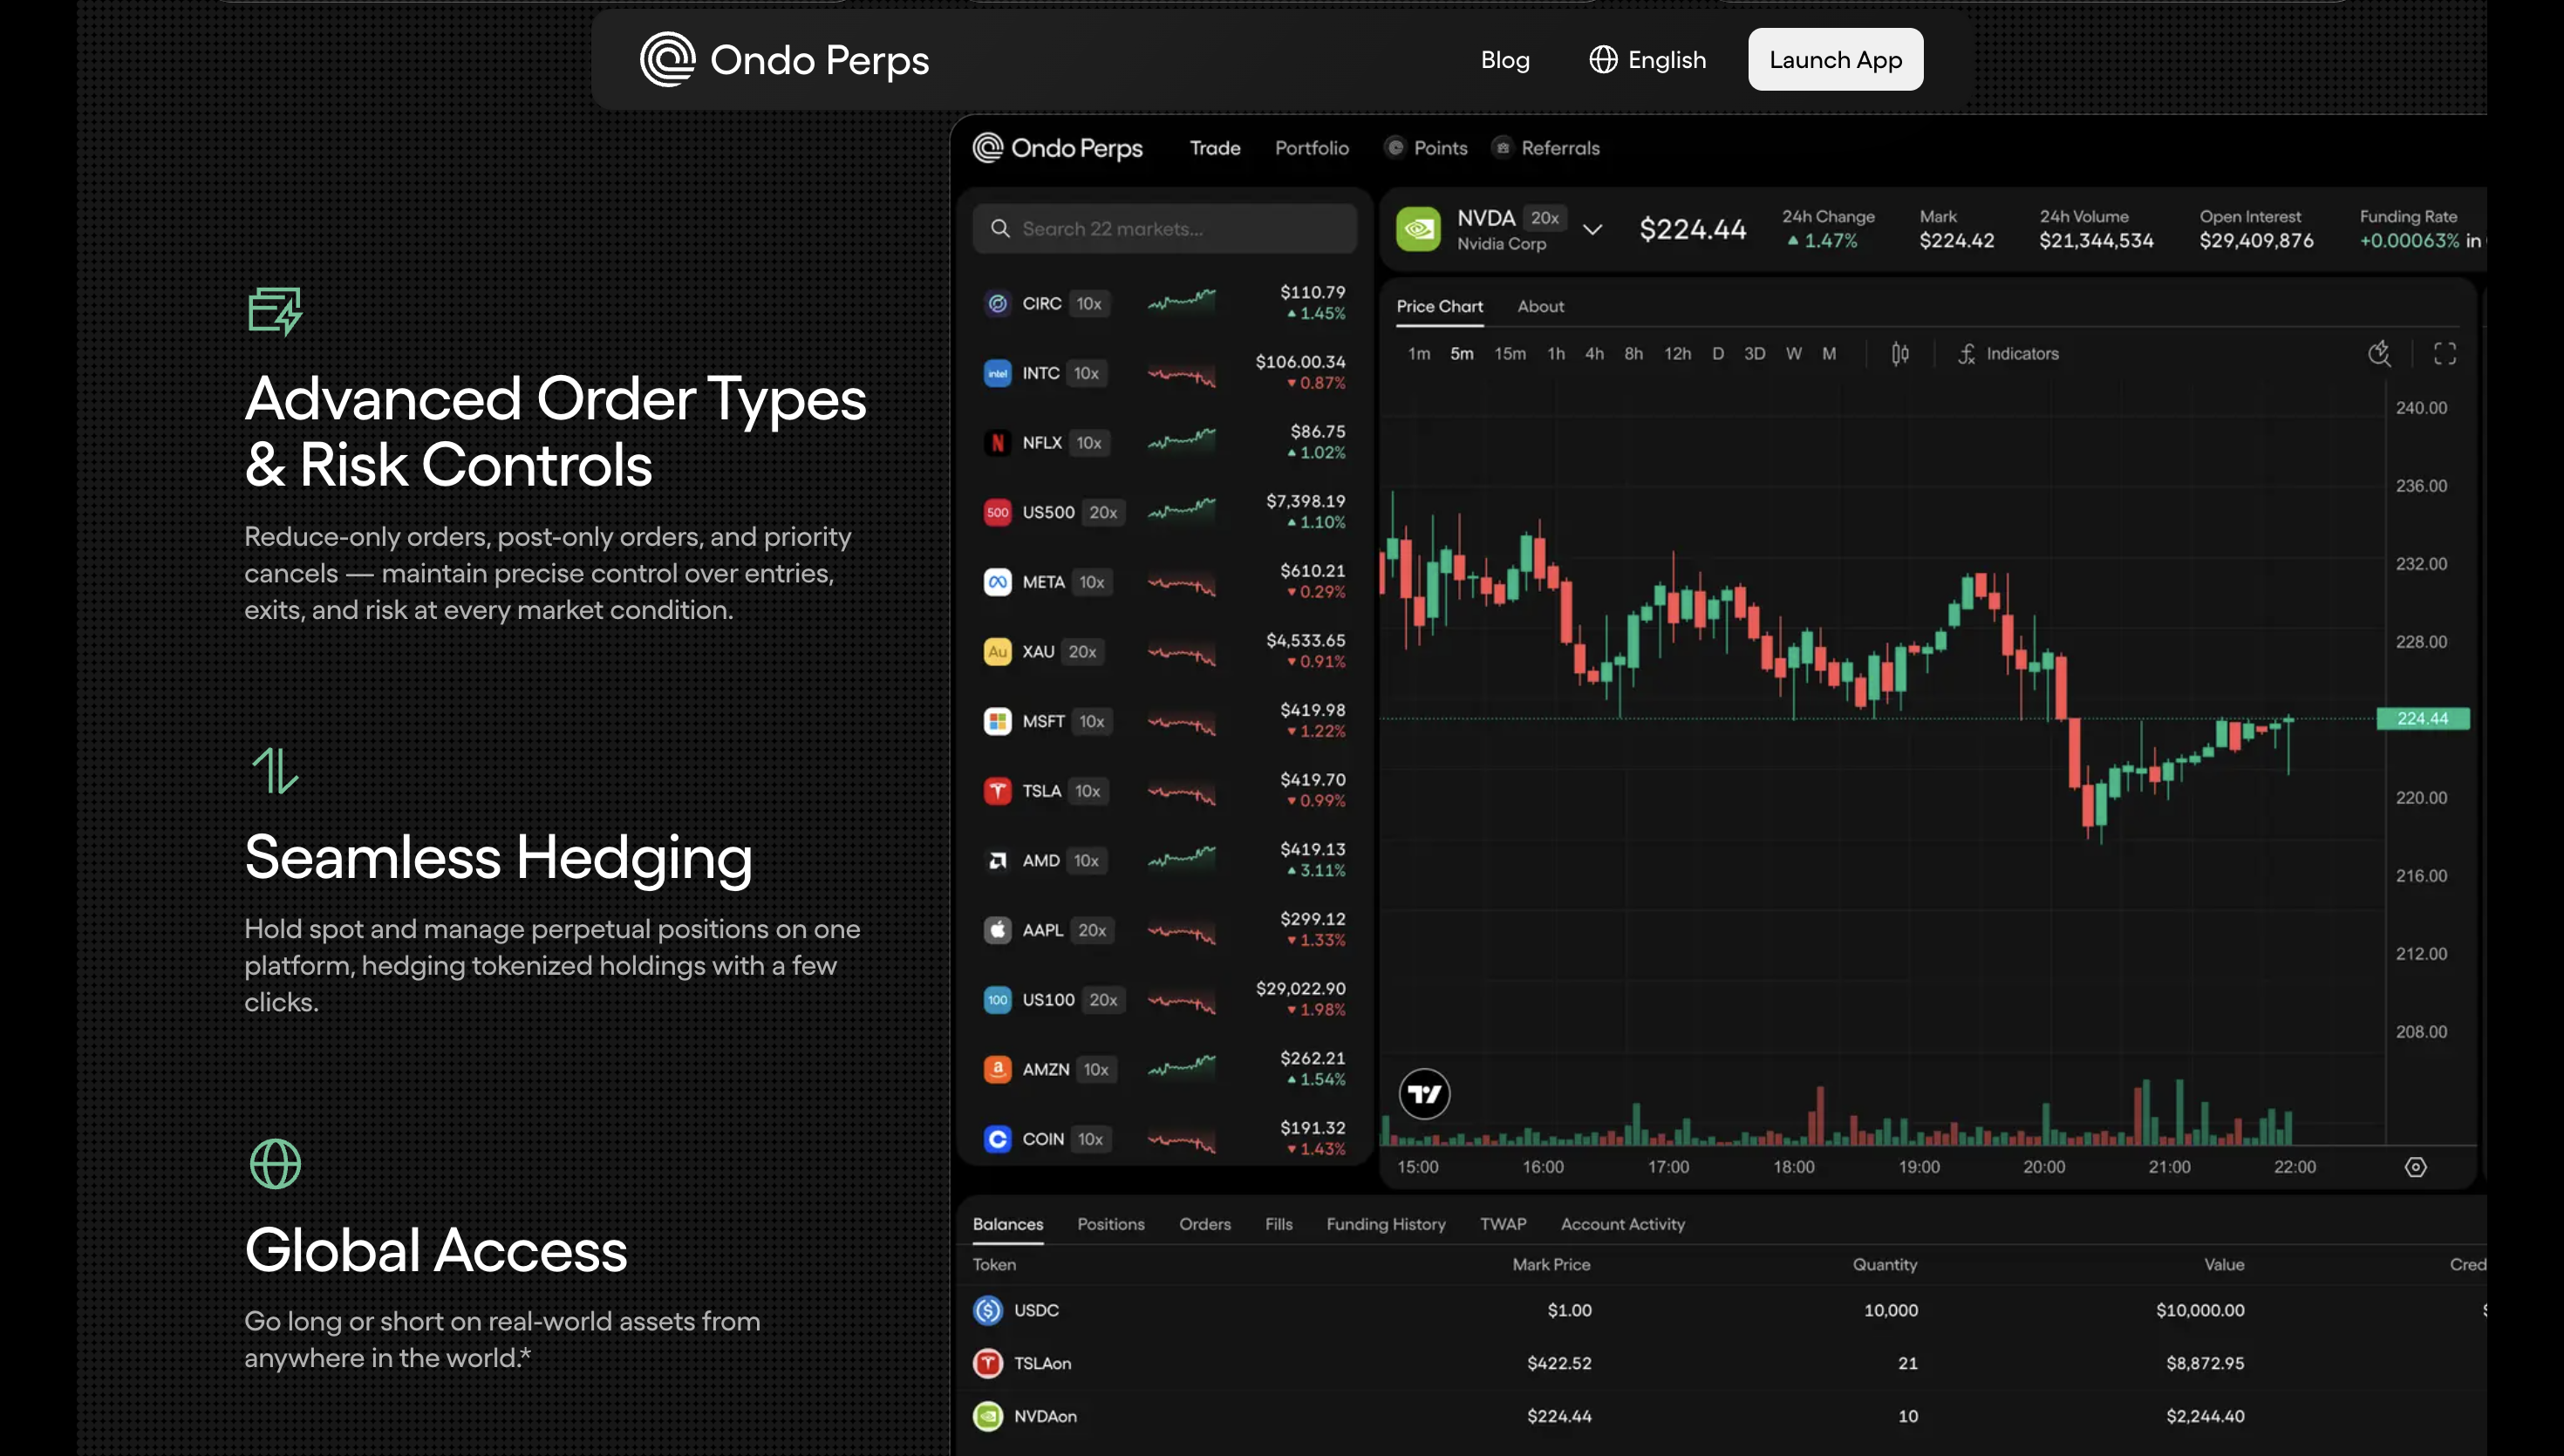Click the Nvidia logo beside NVDA
The width and height of the screenshot is (2564, 1456).
pos(1418,229)
